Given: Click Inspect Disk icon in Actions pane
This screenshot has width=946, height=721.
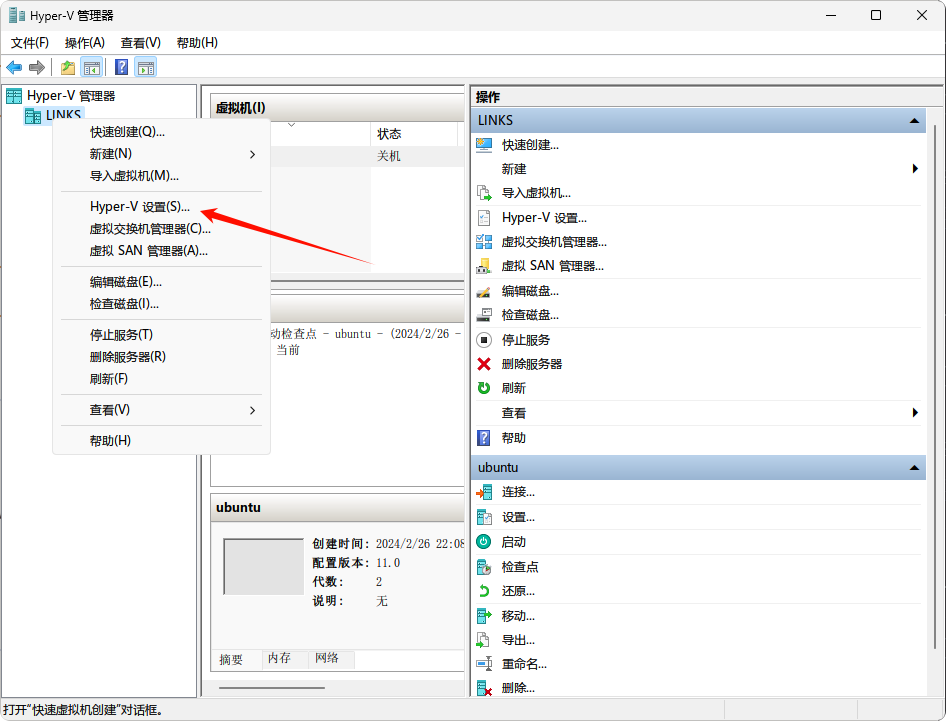Looking at the screenshot, I should click(x=484, y=315).
